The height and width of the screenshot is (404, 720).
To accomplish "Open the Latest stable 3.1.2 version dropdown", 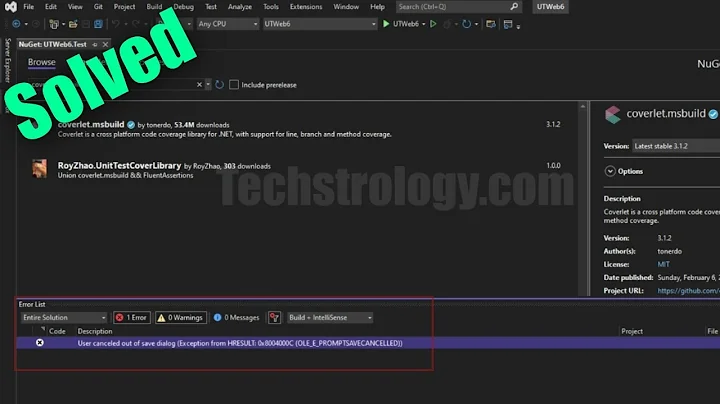I will point(676,146).
